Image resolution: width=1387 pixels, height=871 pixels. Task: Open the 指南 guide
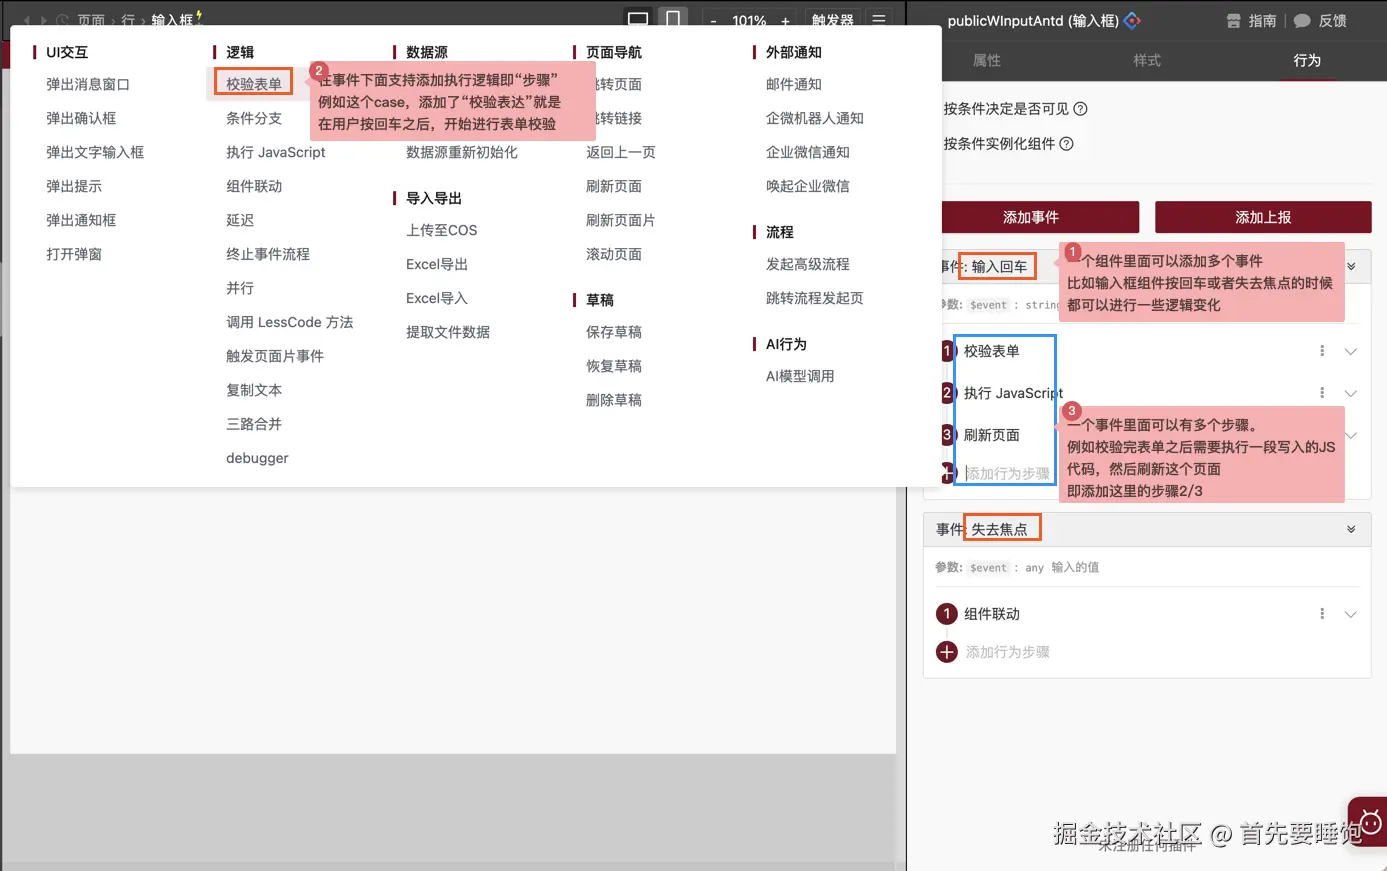click(x=1252, y=20)
